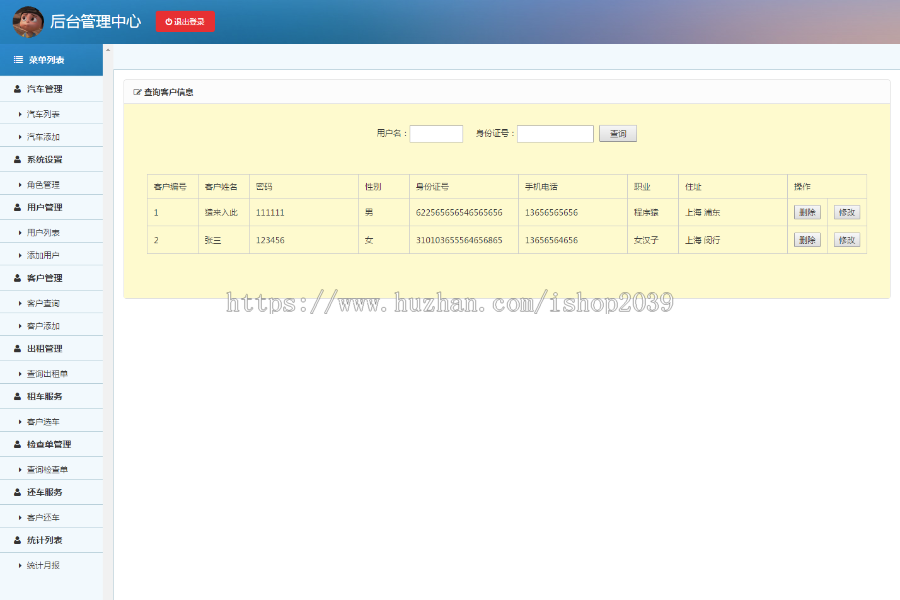
Task: Click the person icon beside 检查单管理
Action: 17,444
